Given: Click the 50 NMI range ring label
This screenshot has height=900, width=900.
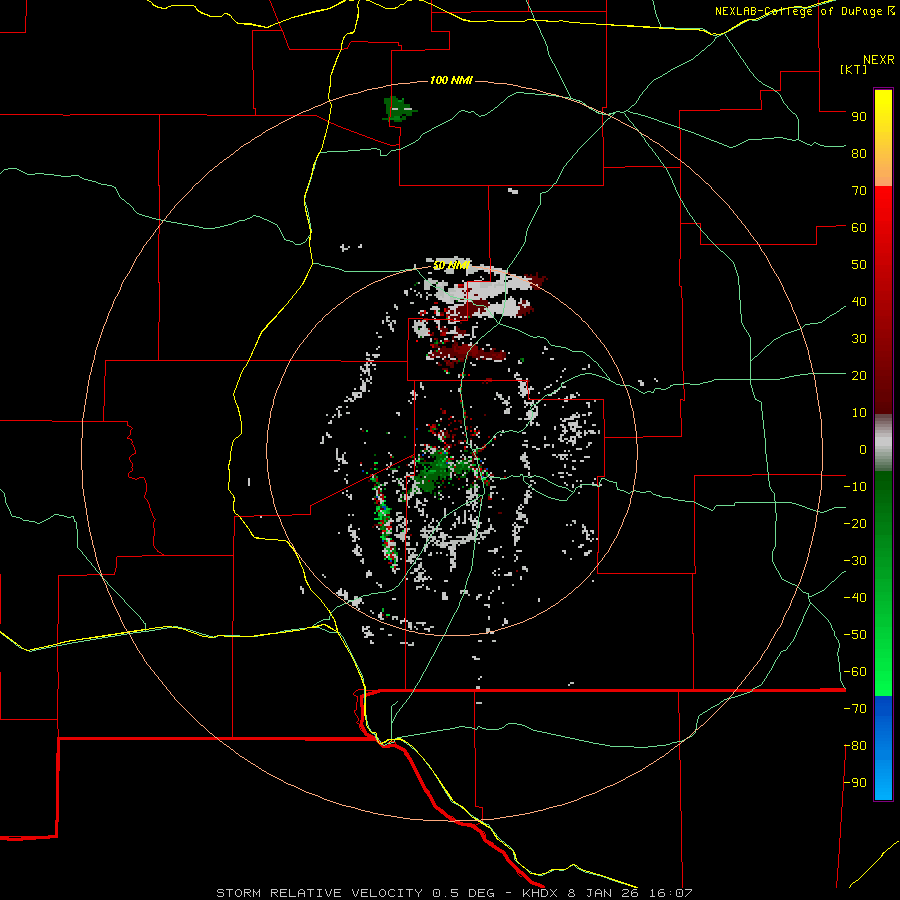Looking at the screenshot, I should click(451, 265).
